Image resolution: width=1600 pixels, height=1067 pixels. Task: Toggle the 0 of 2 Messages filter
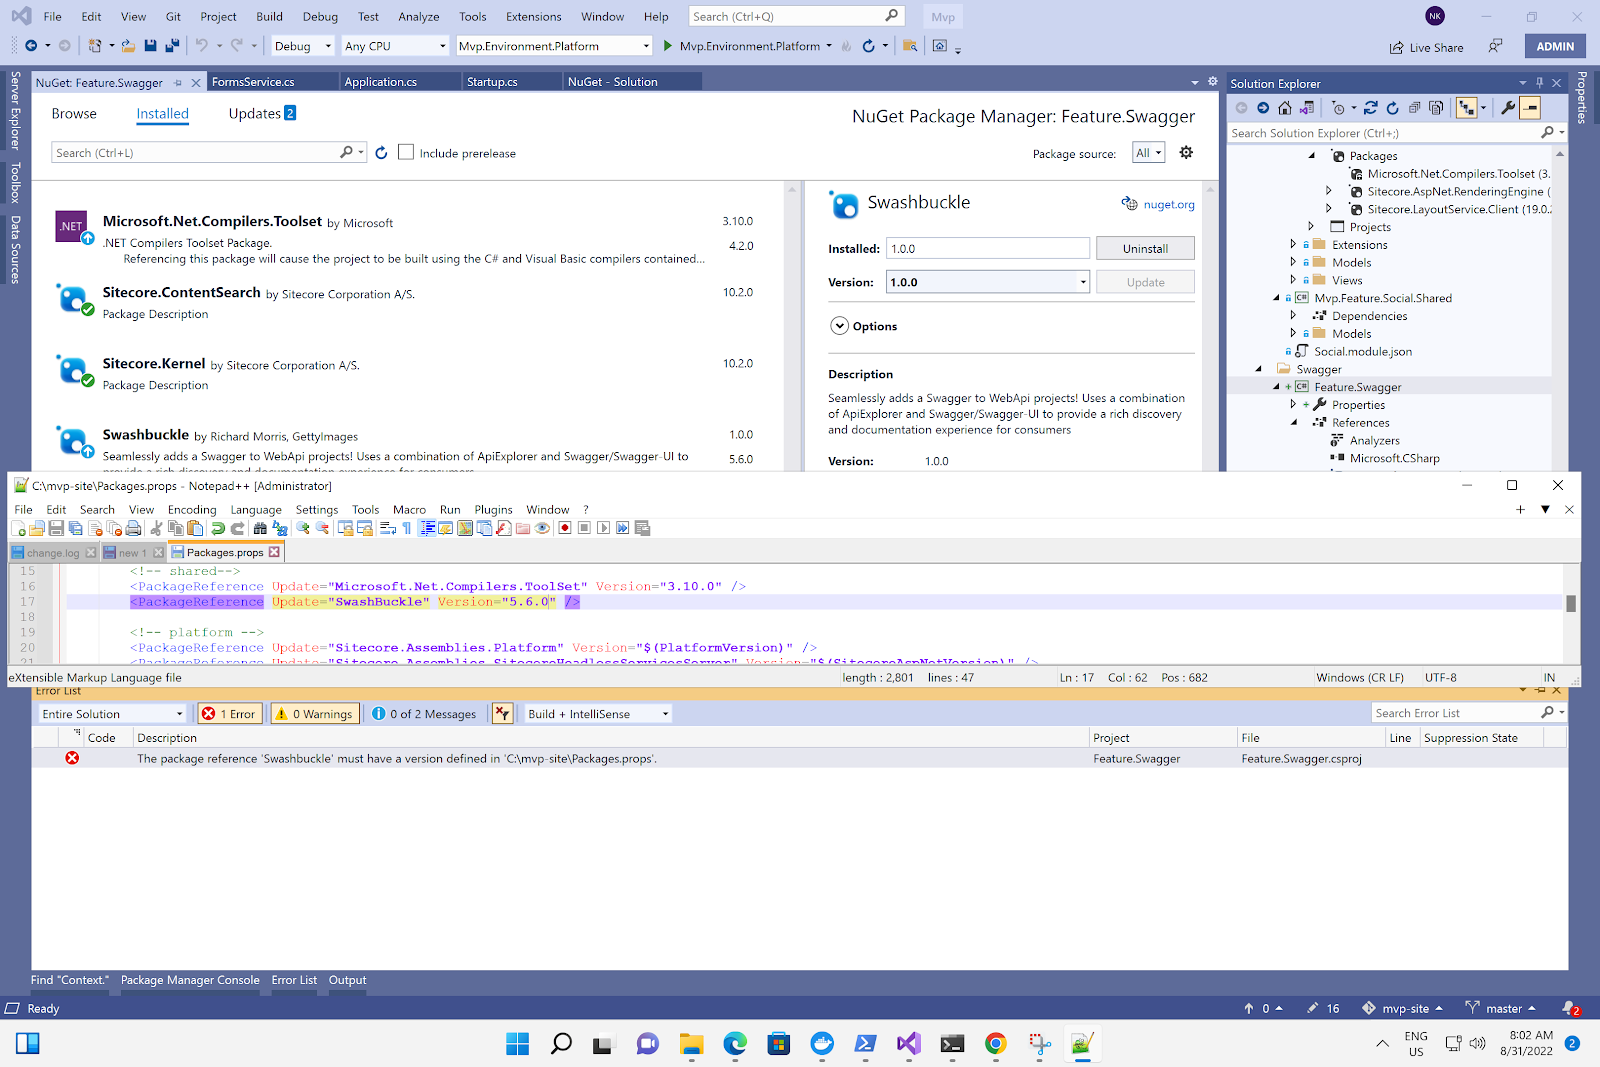[x=424, y=713]
